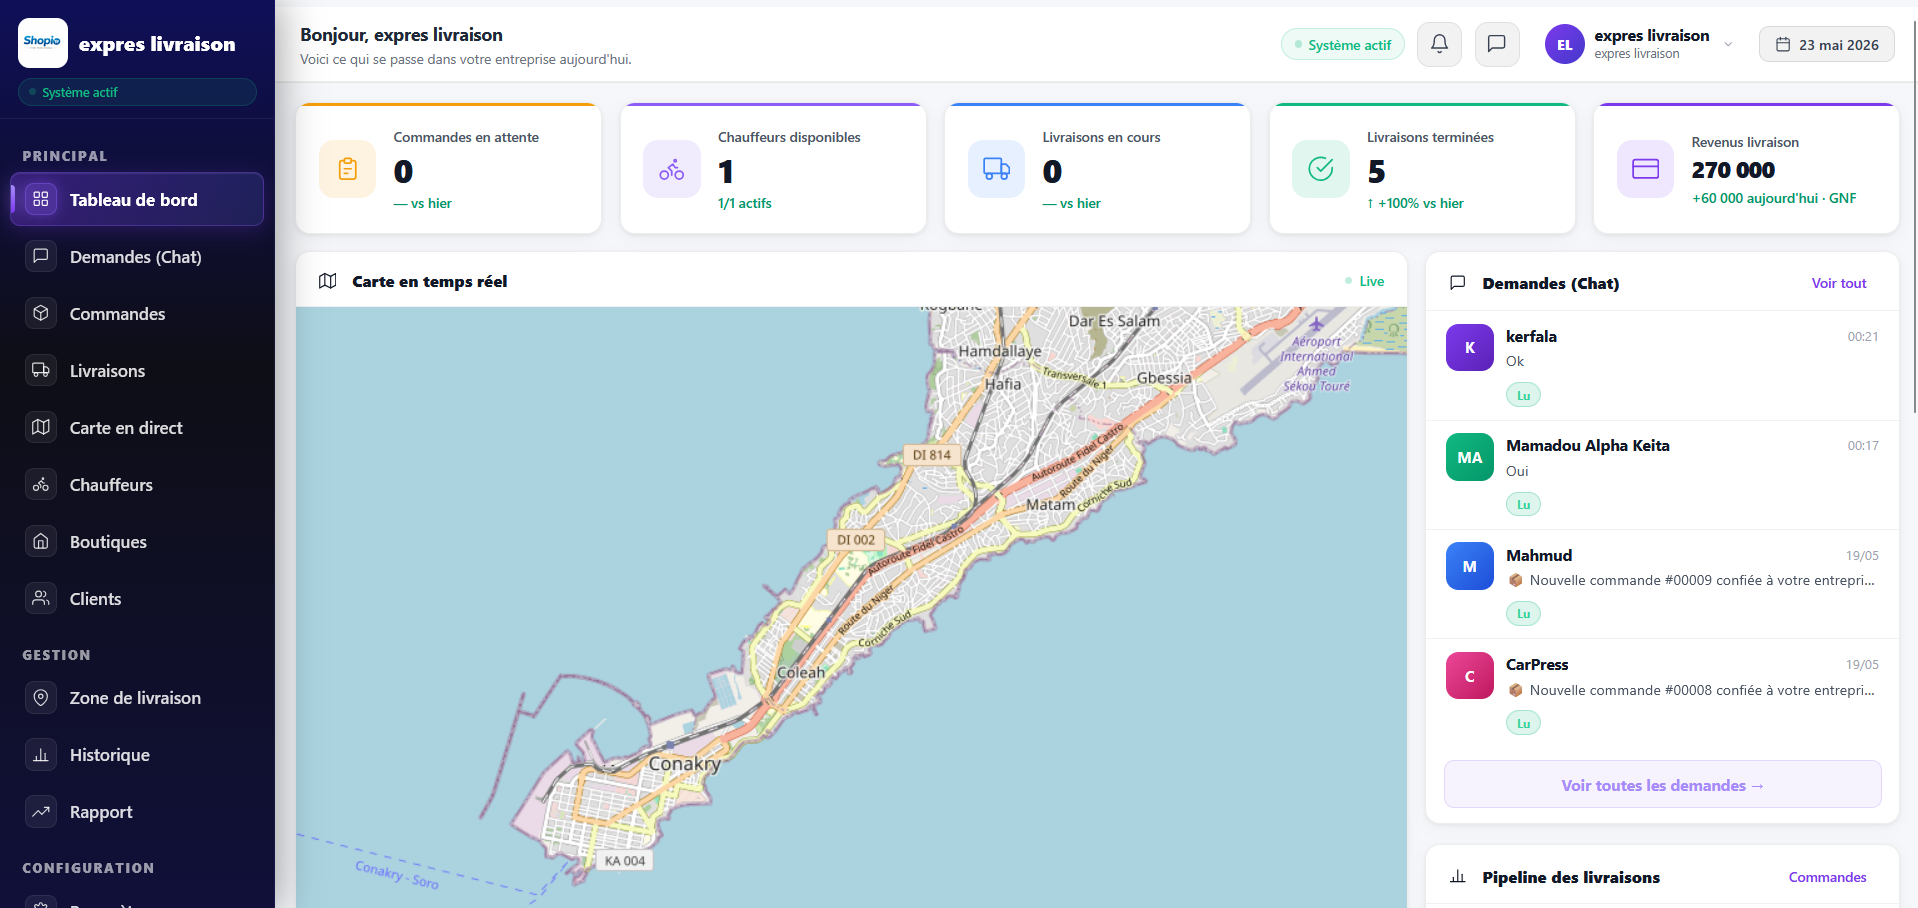Open notifications bell icon
1918x908 pixels.
1439,44
